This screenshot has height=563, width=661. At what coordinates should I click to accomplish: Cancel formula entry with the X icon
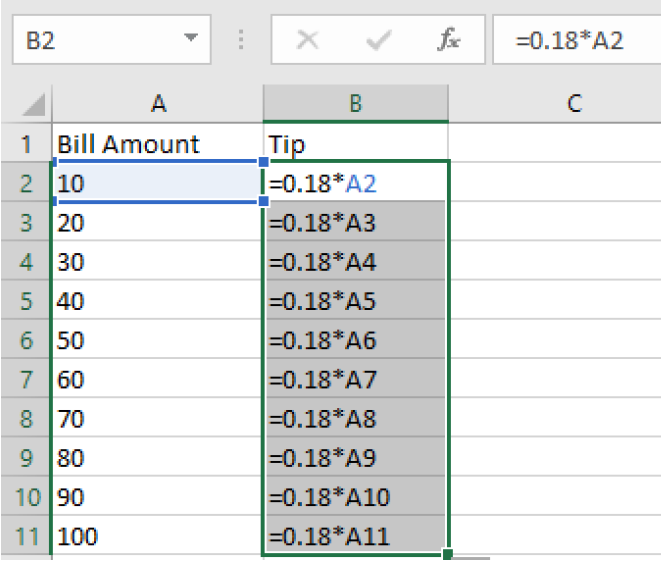click(x=307, y=40)
